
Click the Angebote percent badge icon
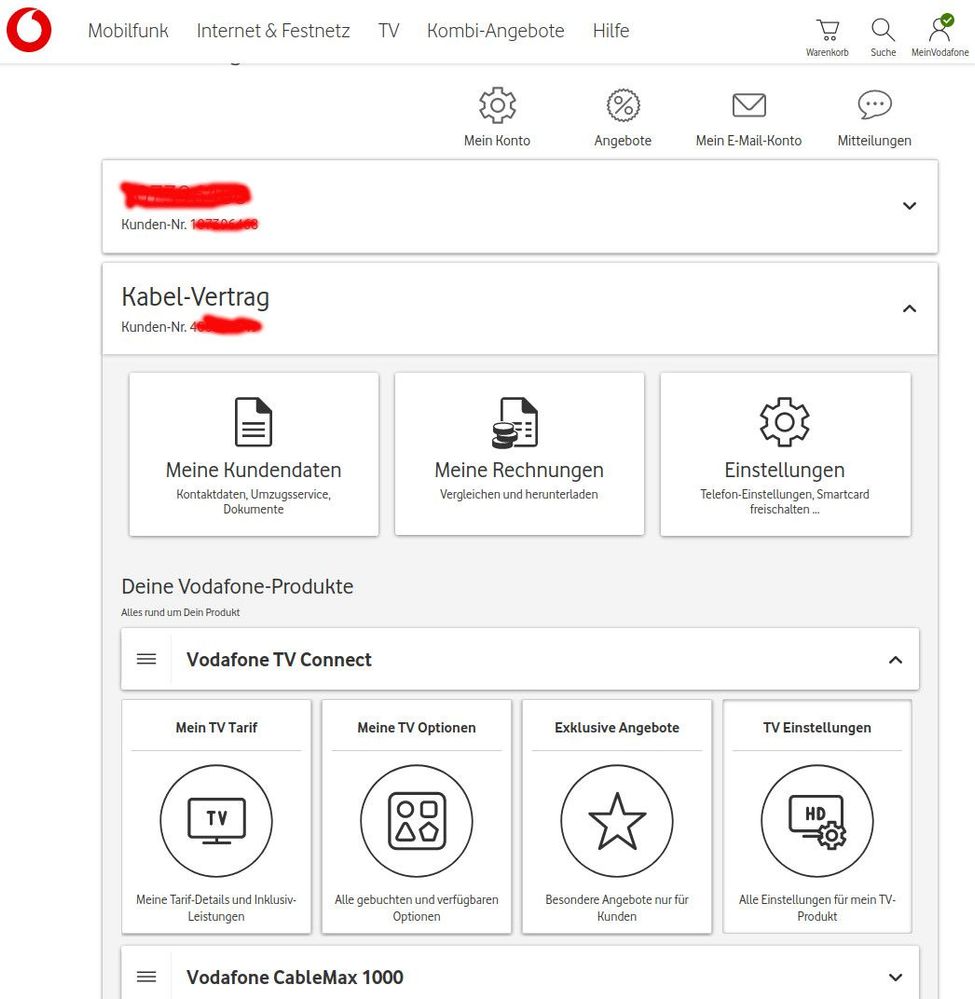click(623, 105)
